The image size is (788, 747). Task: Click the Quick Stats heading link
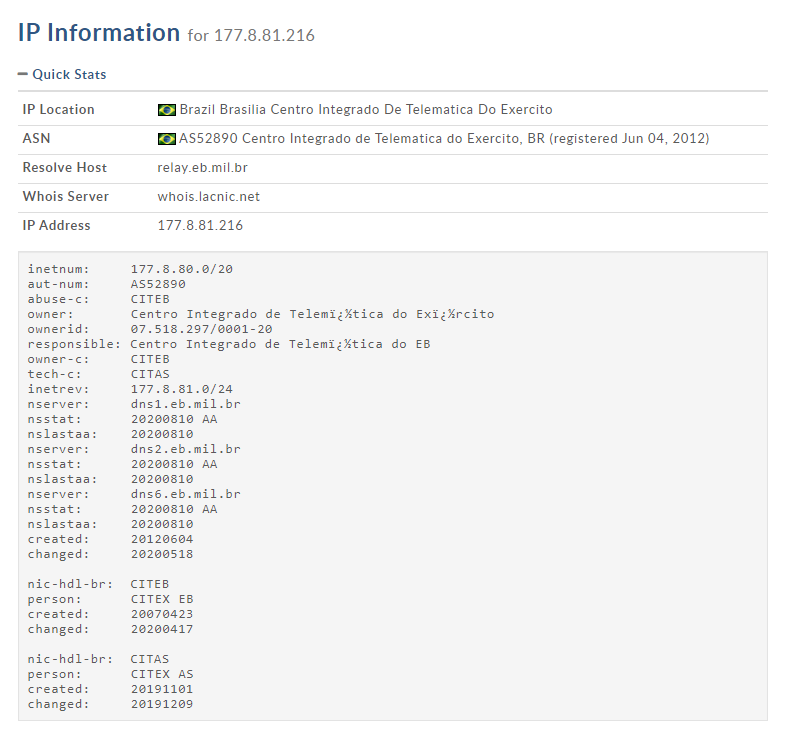click(69, 74)
